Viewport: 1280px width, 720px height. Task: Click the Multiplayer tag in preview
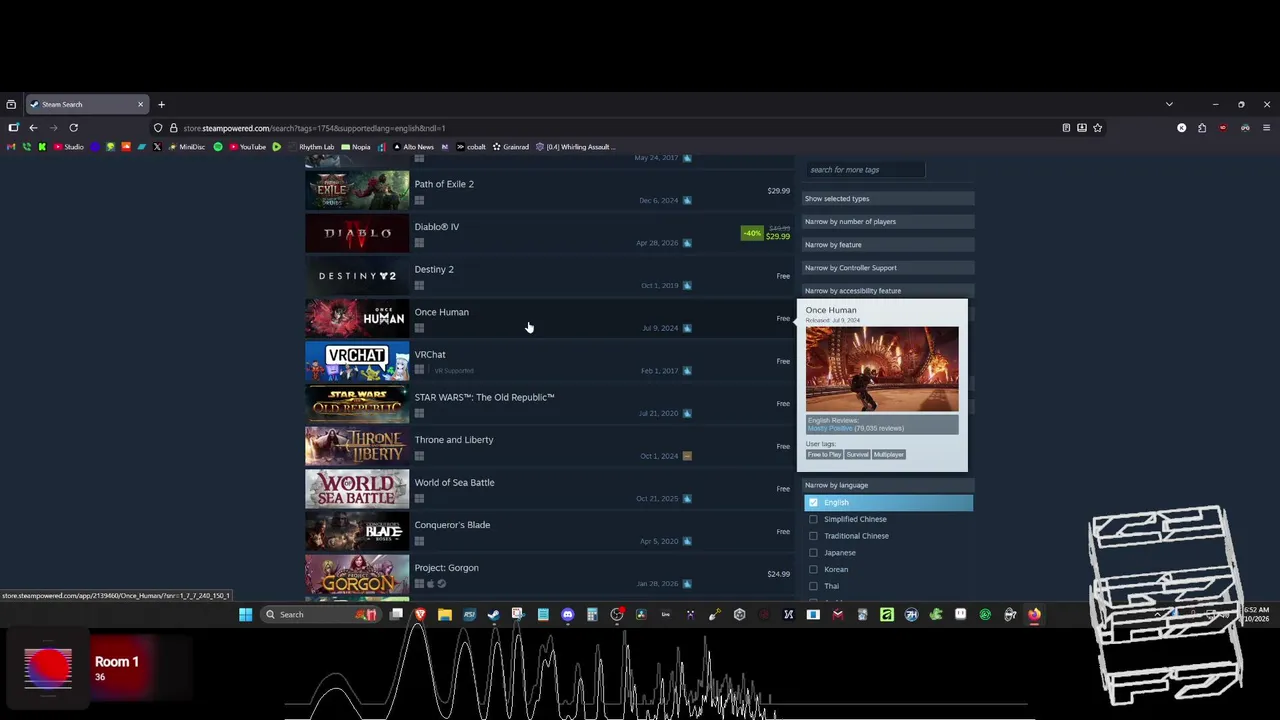click(888, 455)
